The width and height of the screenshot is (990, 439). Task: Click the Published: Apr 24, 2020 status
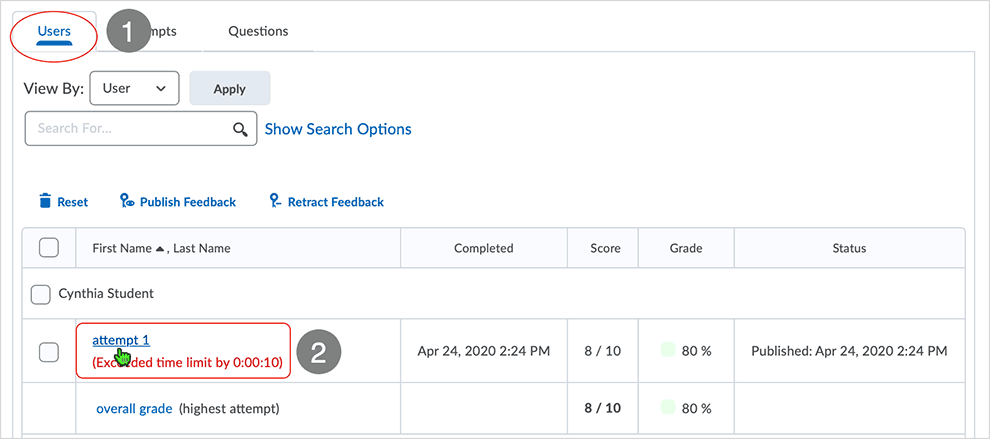[x=849, y=351]
